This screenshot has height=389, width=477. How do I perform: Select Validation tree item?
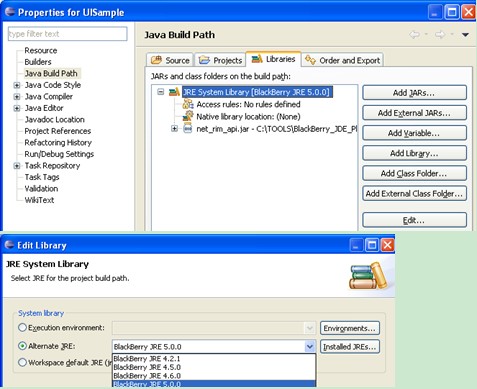[x=41, y=188]
